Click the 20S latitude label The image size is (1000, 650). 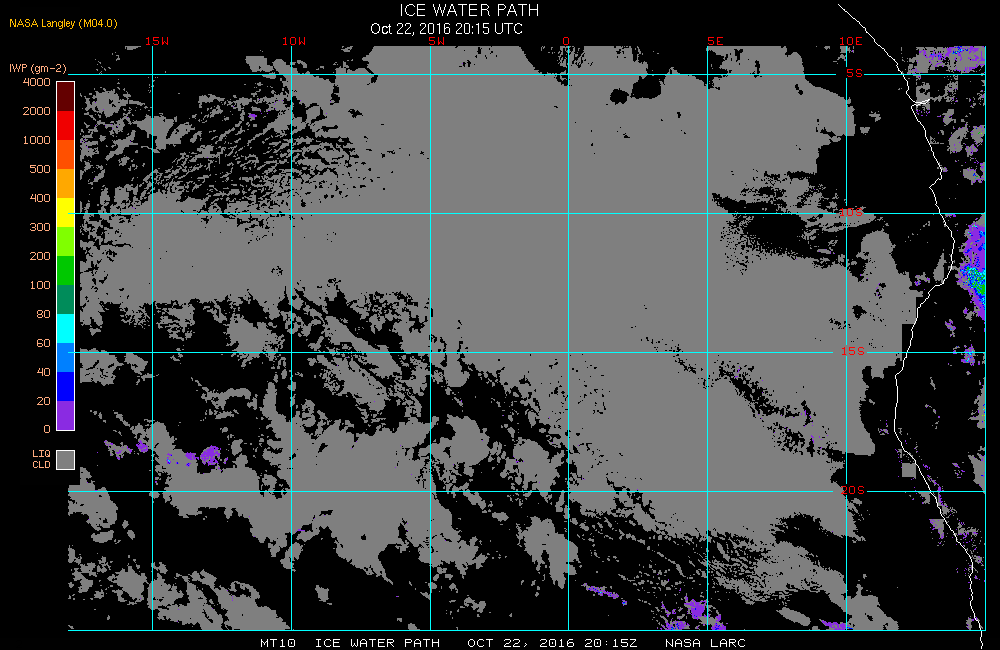click(x=853, y=490)
